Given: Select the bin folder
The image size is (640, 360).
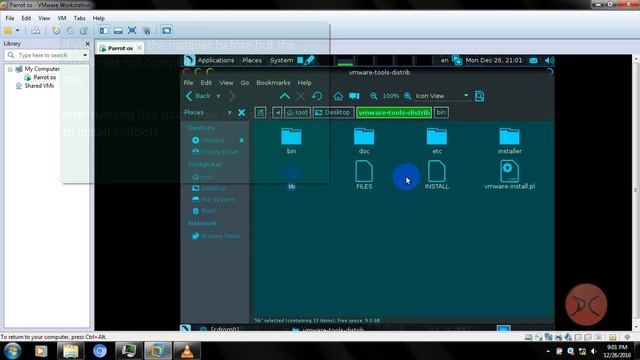Looking at the screenshot, I should pos(291,141).
